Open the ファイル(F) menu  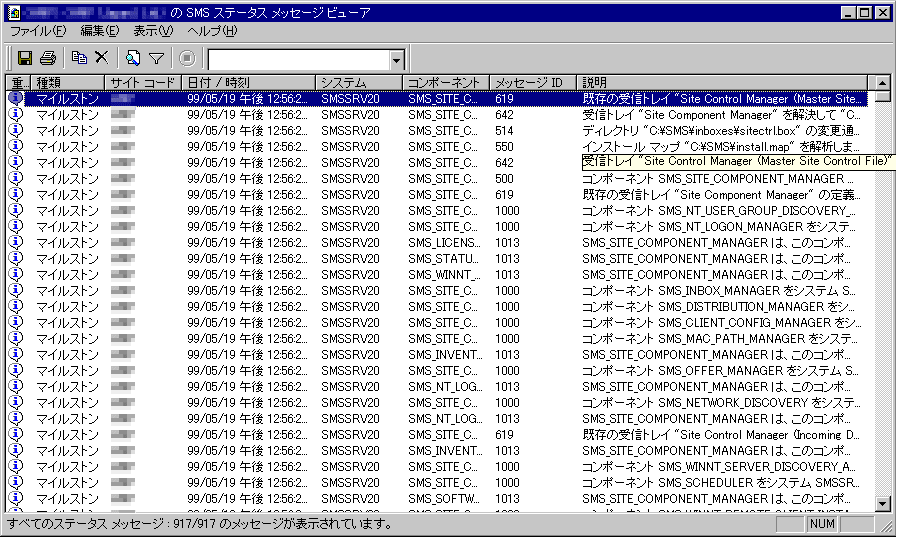click(38, 31)
